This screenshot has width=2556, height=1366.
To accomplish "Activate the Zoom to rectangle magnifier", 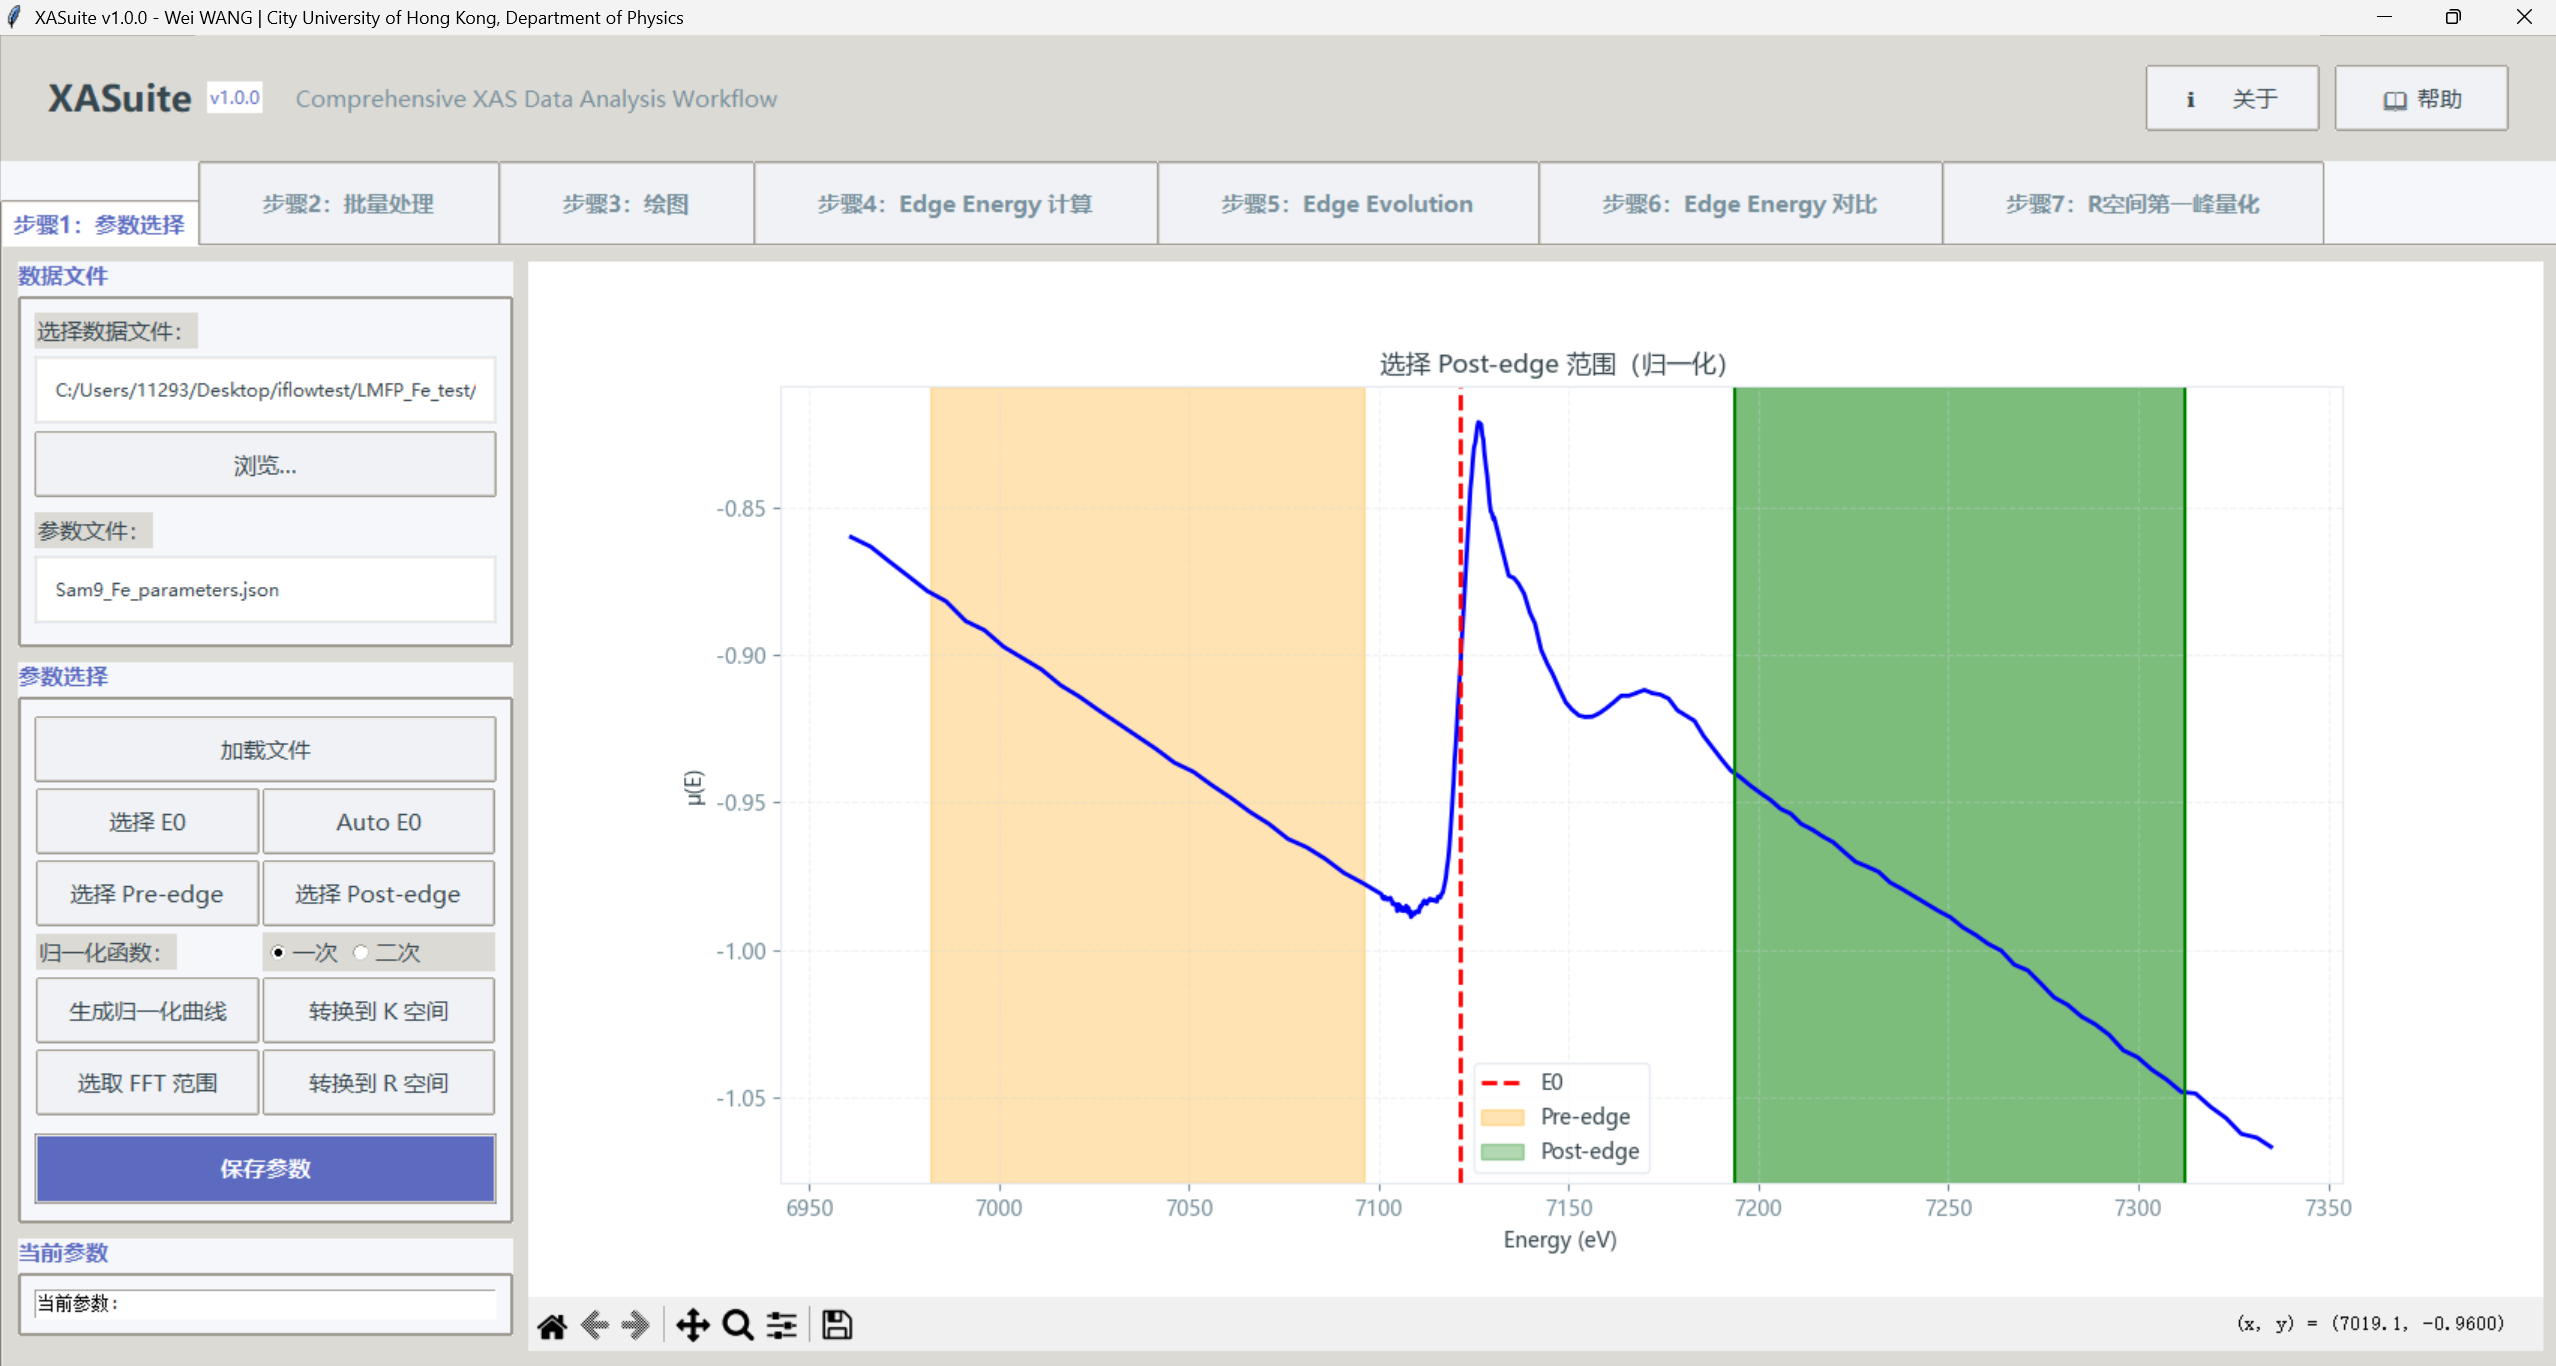I will 738,1326.
